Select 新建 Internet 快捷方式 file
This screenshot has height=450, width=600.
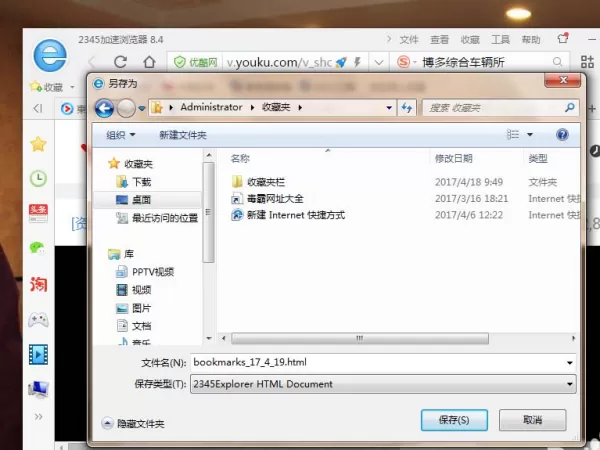288,215
